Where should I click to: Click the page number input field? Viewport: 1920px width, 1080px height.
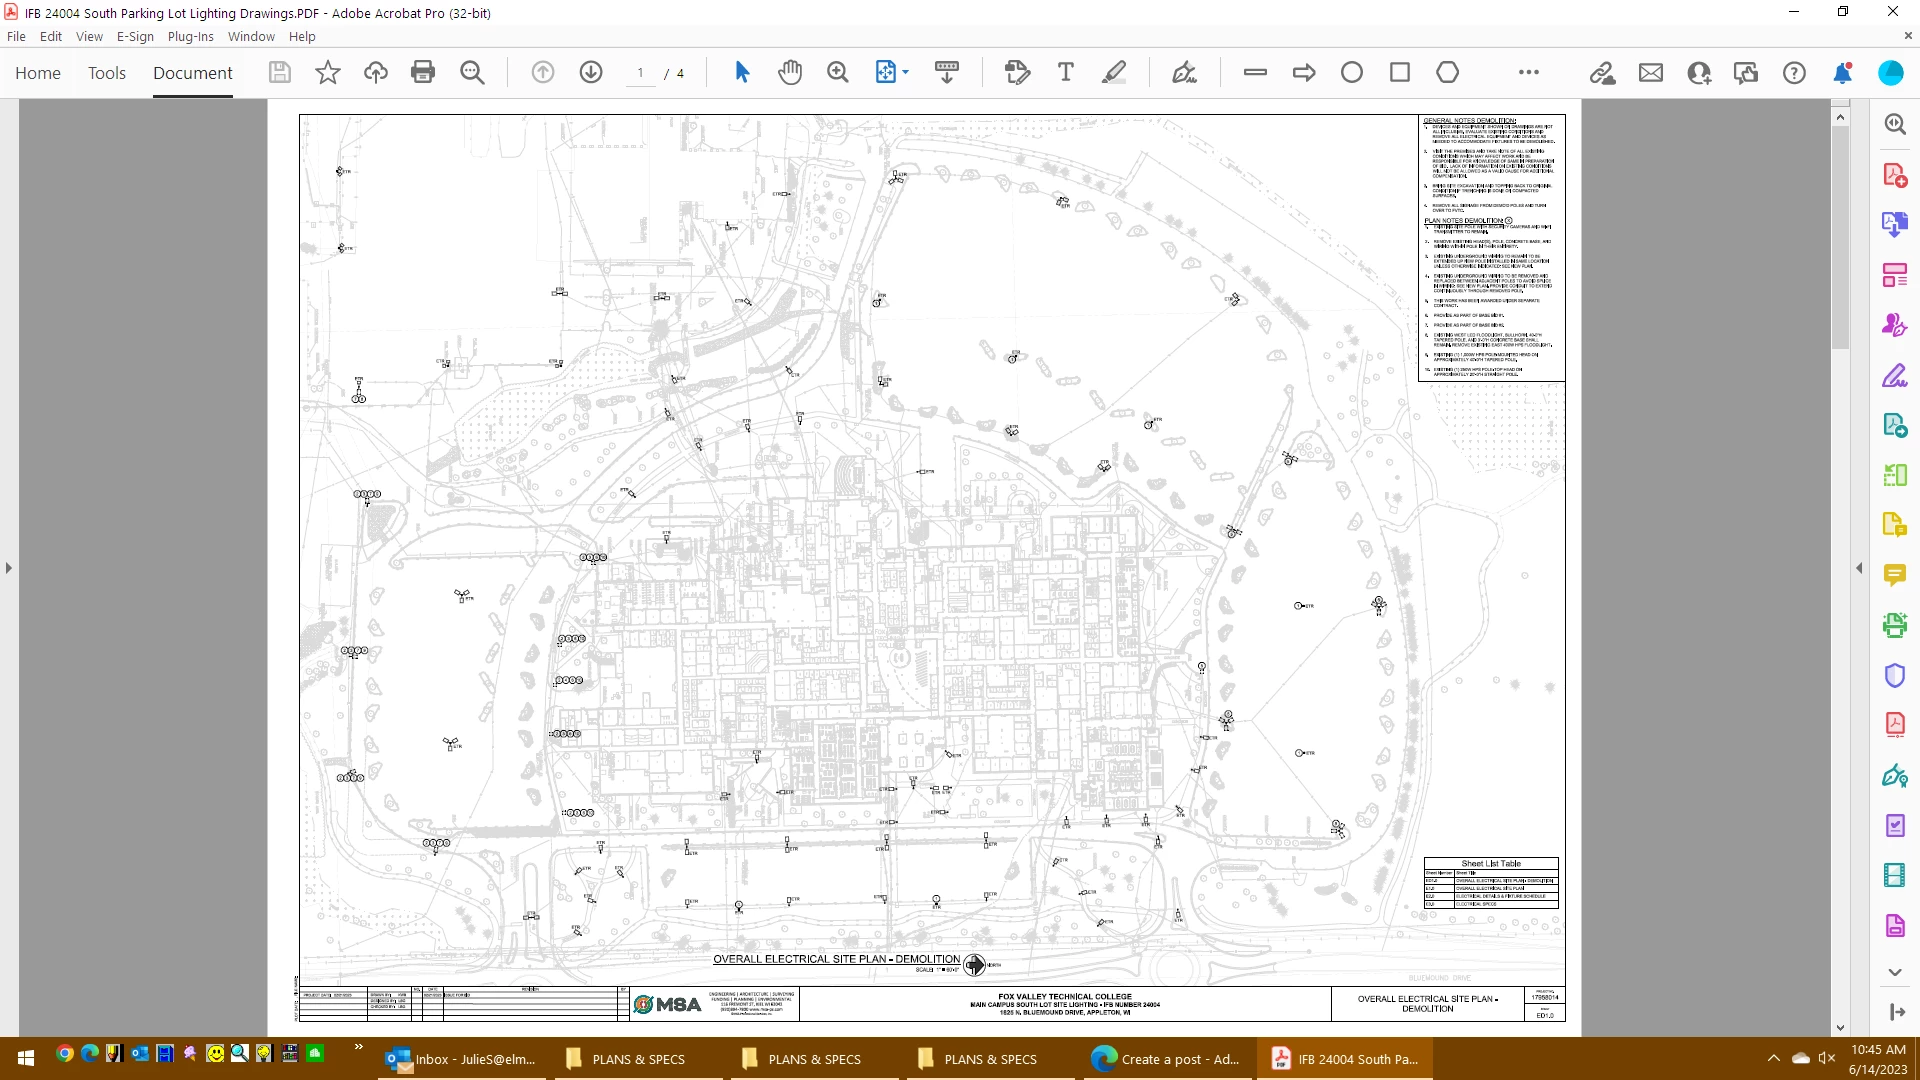coord(641,73)
